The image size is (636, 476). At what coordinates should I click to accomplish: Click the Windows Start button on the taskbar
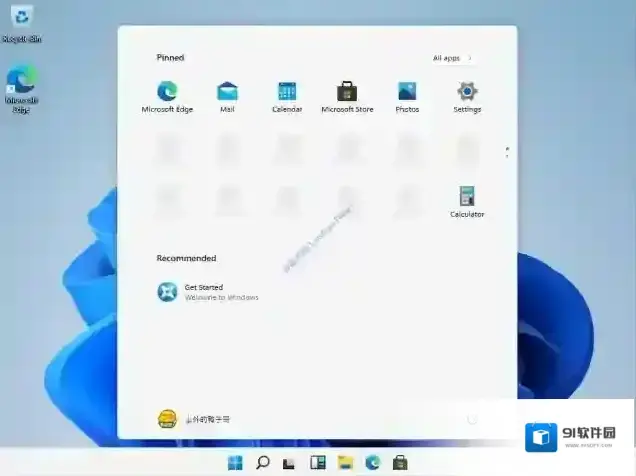pyautogui.click(x=235, y=462)
